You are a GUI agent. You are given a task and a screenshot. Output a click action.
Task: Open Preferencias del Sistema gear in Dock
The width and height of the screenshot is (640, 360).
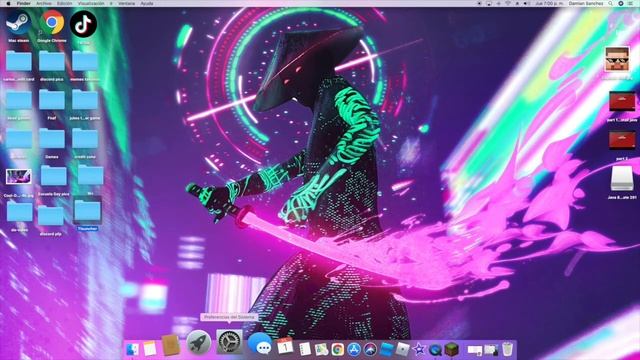(x=229, y=342)
